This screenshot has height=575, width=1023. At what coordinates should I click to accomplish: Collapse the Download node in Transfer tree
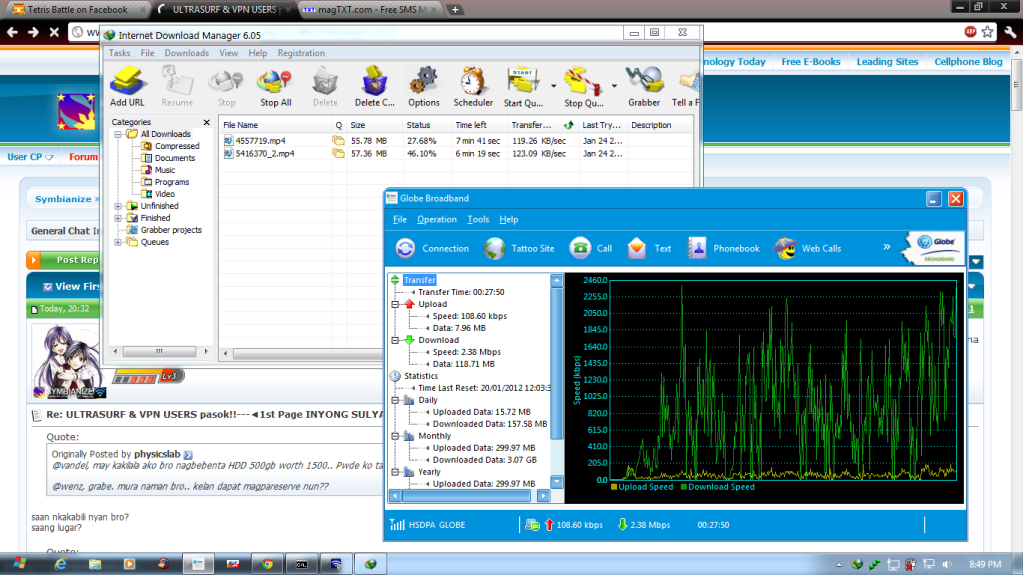[x=395, y=340]
